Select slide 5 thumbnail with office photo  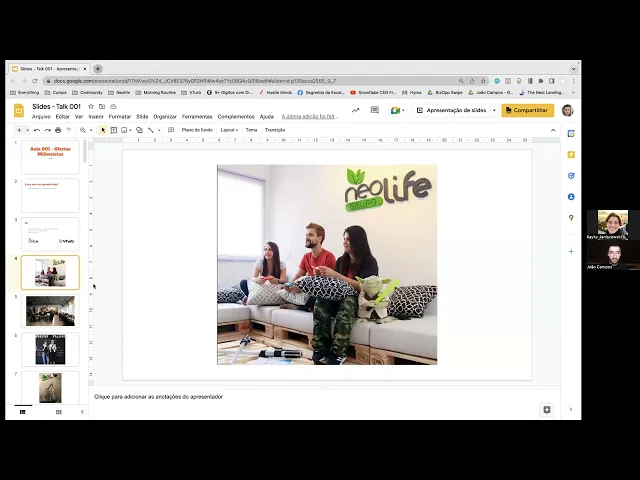coord(50,311)
